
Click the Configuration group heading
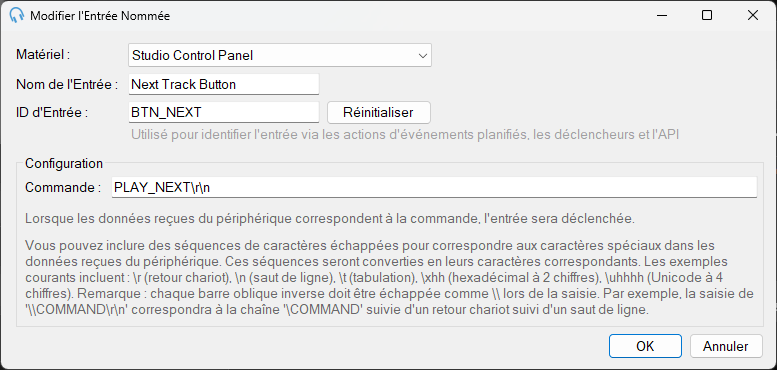pos(64,163)
